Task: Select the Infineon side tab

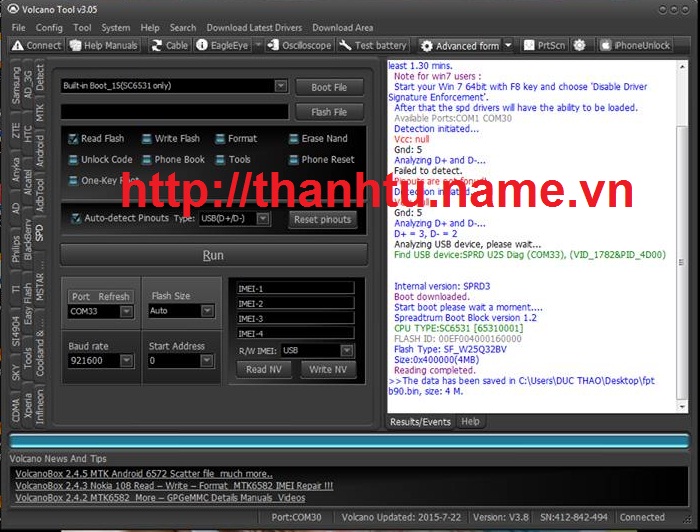Action: 39,406
